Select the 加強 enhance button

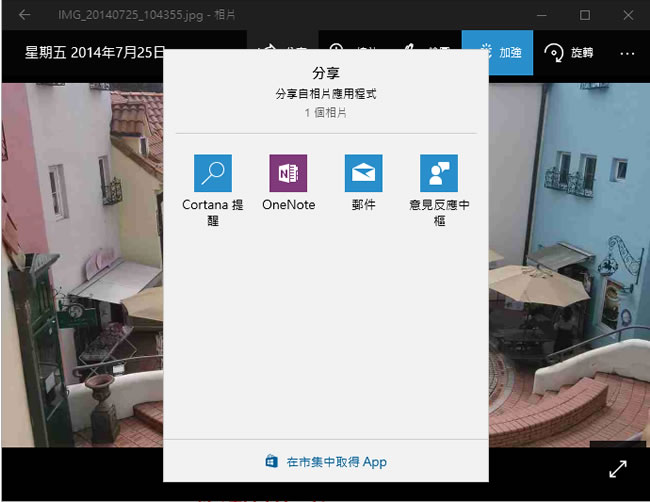497,52
